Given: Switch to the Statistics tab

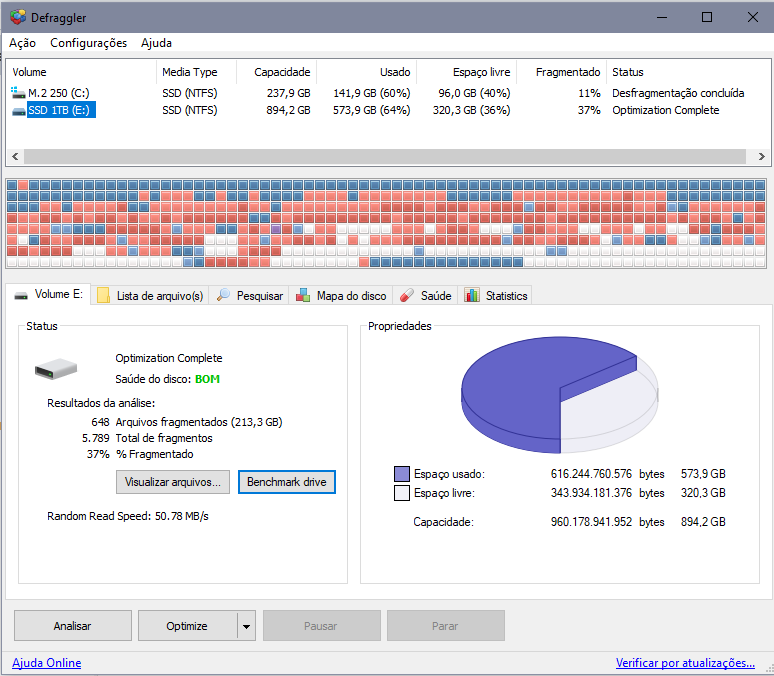Looking at the screenshot, I should 495,295.
